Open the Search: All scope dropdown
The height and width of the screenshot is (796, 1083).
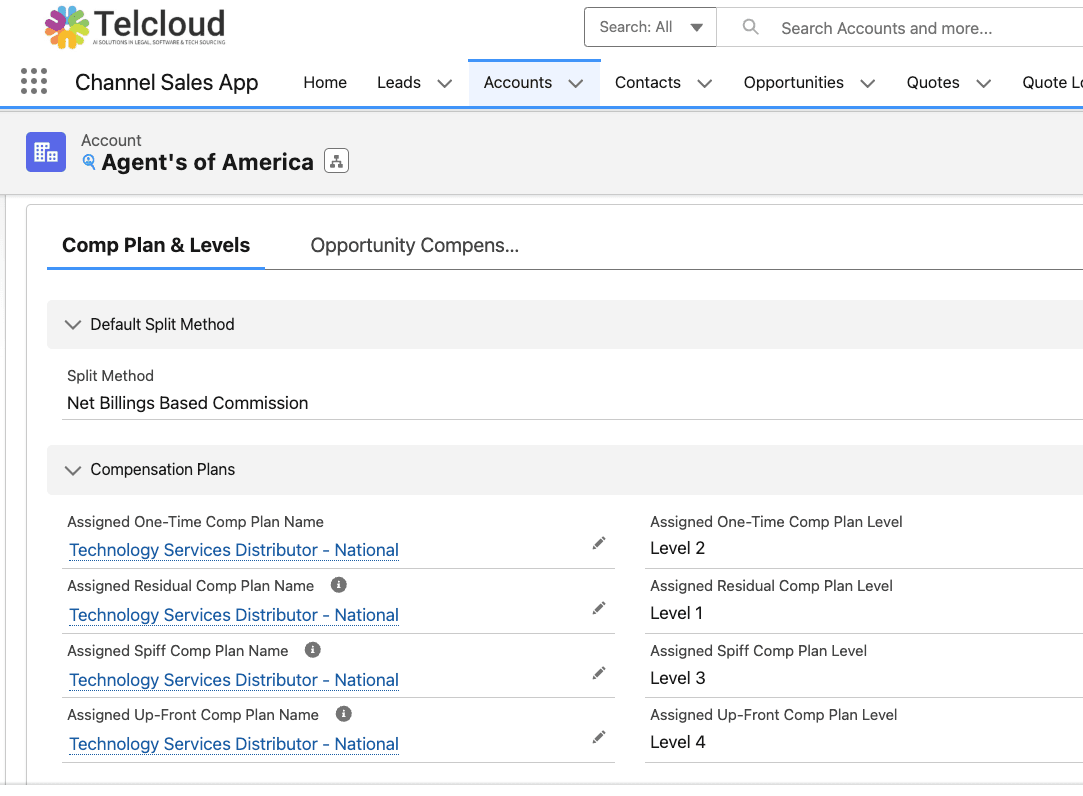pyautogui.click(x=650, y=27)
